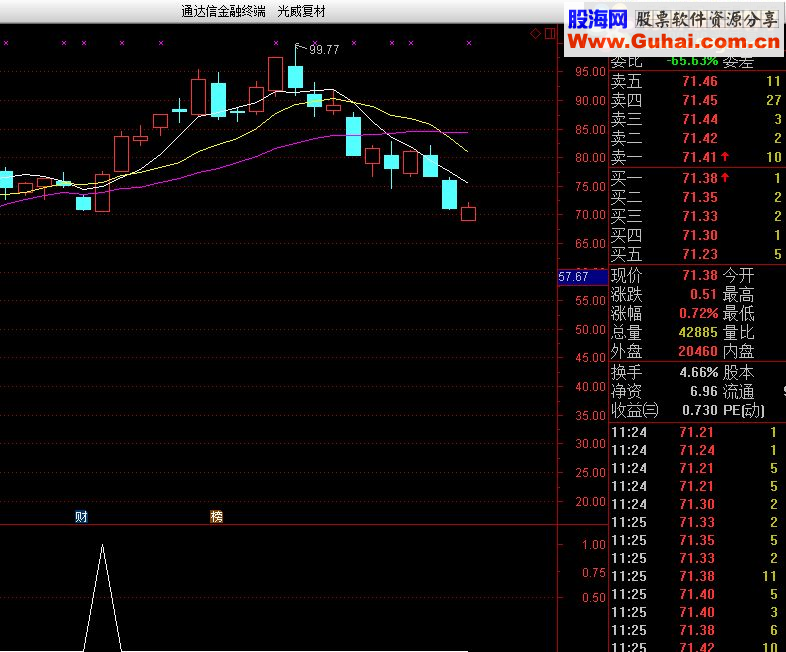Click the 内盘 label

point(738,351)
